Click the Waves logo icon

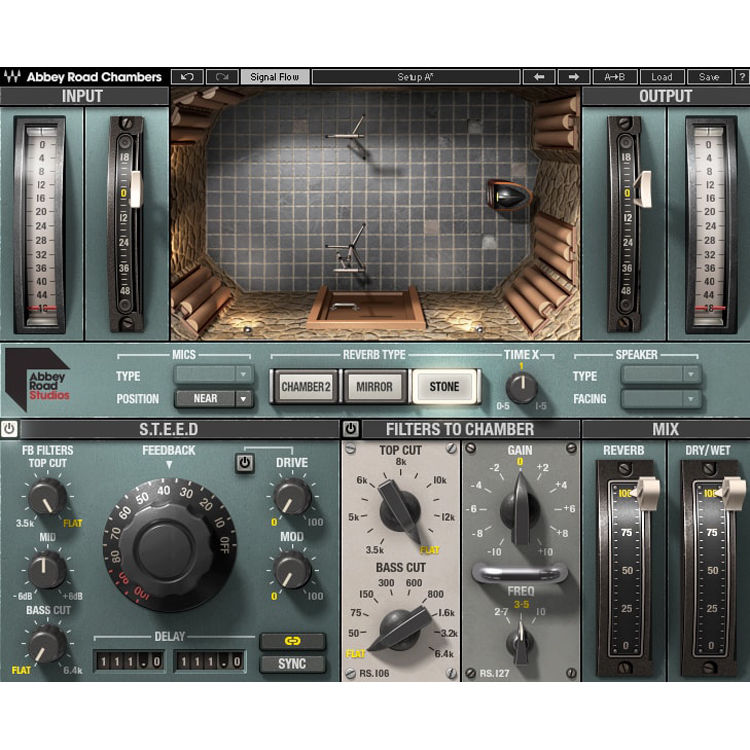click(12, 77)
